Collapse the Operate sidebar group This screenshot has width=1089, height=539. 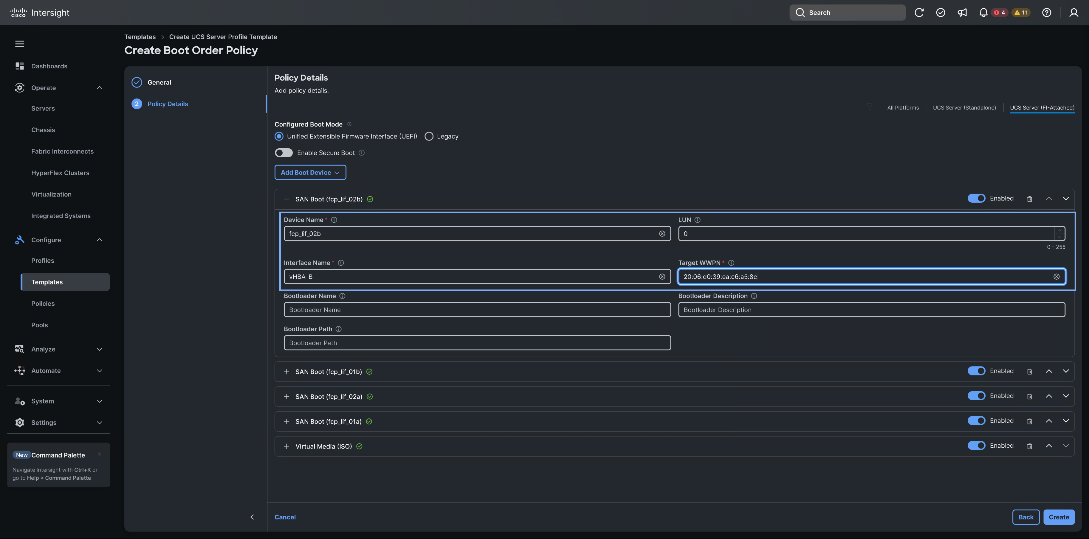click(99, 88)
